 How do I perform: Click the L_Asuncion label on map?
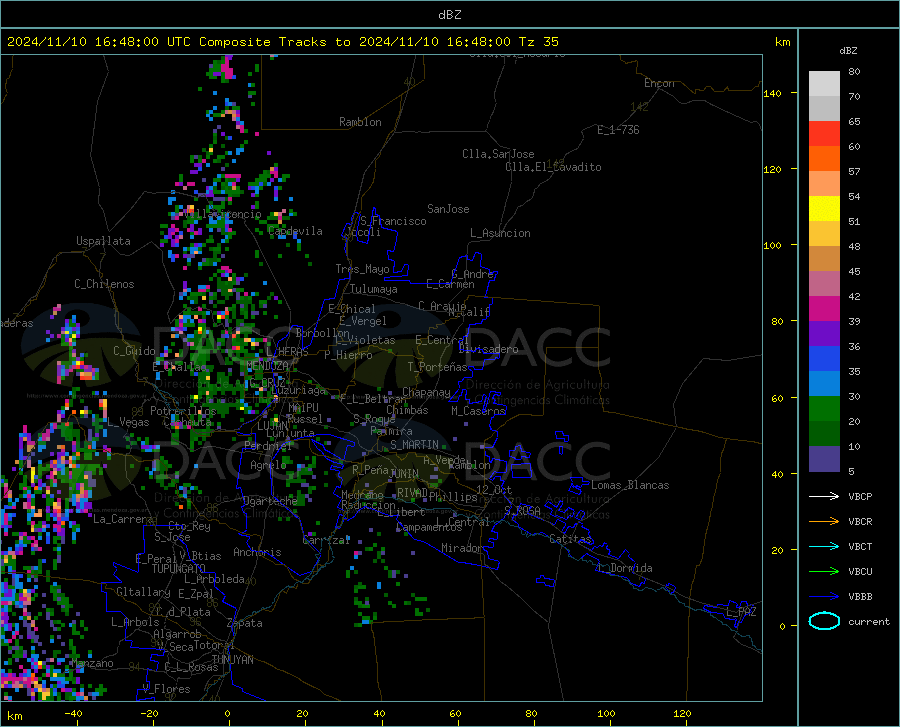pyautogui.click(x=500, y=233)
